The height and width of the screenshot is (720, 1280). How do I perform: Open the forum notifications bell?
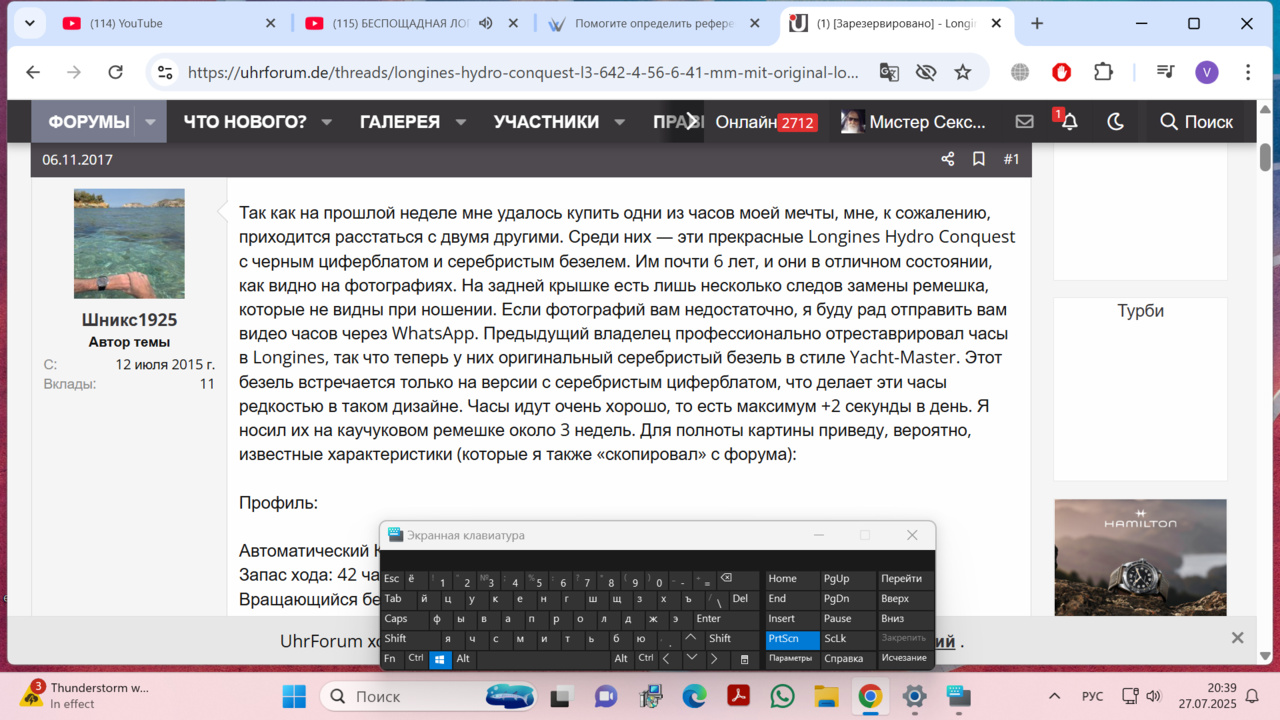(x=1069, y=122)
